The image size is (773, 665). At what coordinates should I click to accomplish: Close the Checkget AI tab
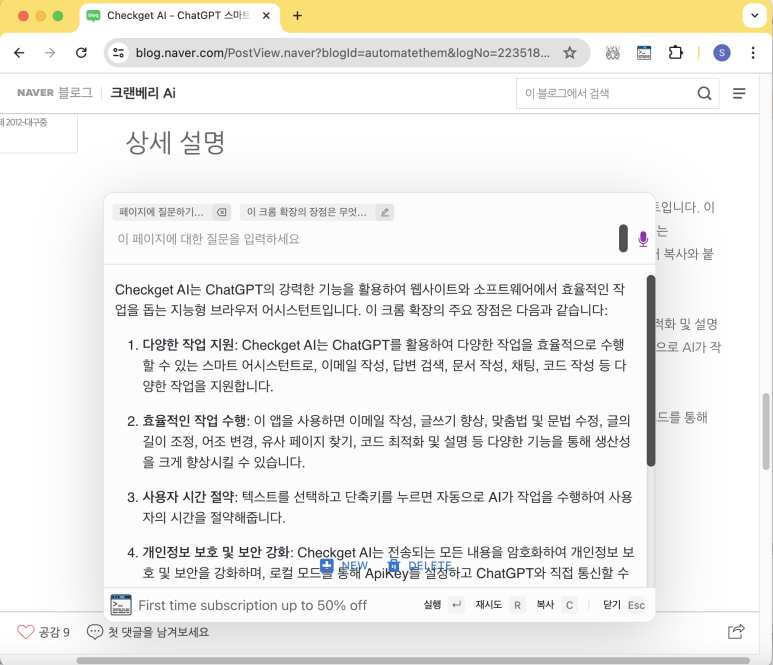(266, 16)
